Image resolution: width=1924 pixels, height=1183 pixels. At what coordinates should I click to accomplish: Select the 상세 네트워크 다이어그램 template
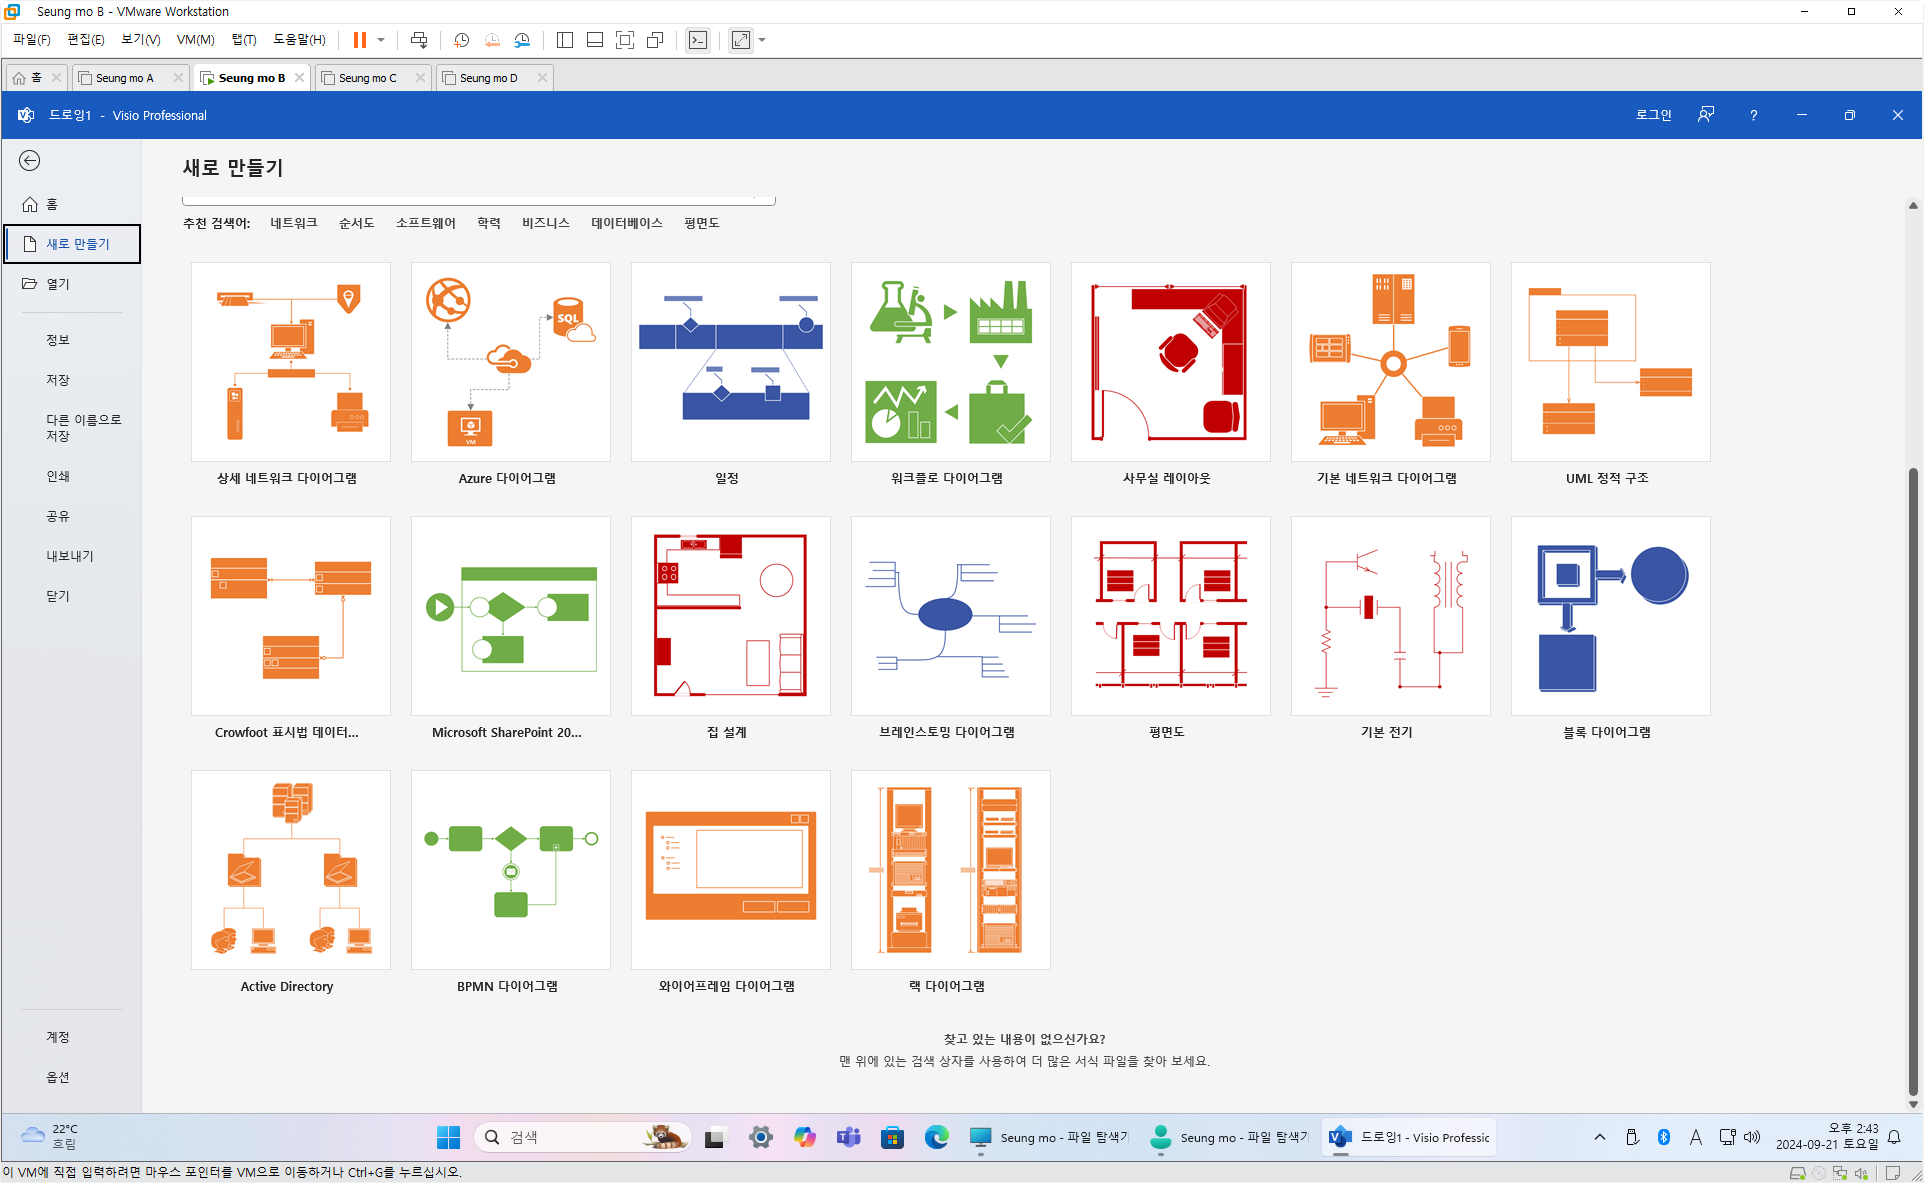tap(290, 362)
